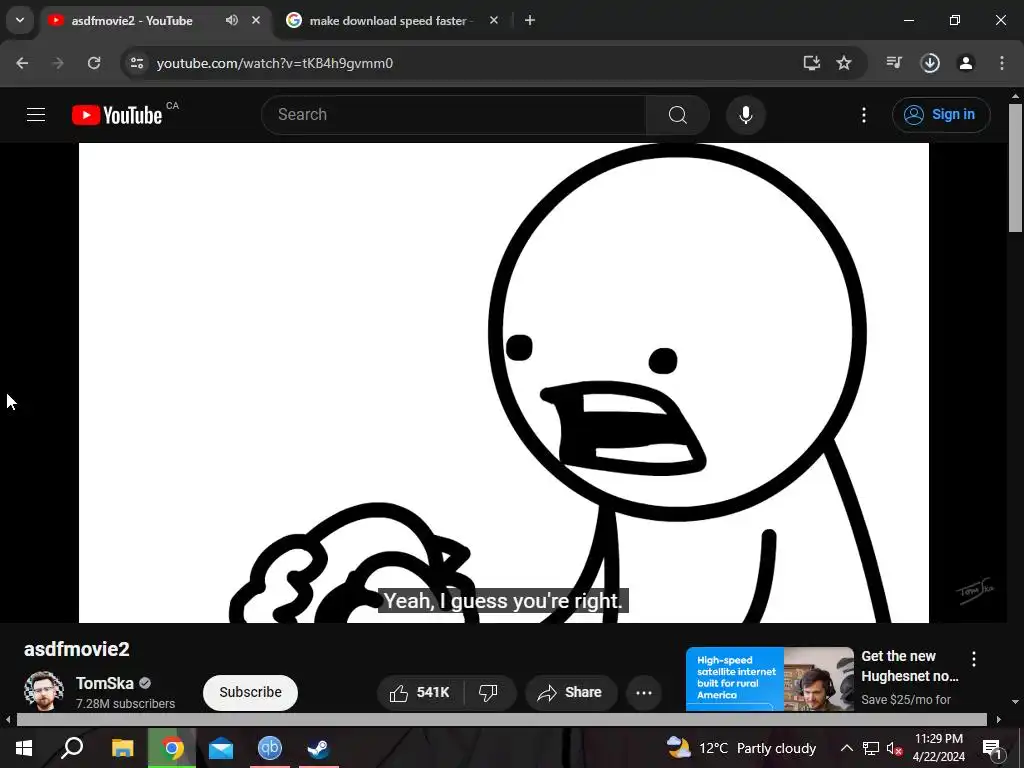Click the 7.28M subscribers text
1024x768 pixels.
(125, 703)
